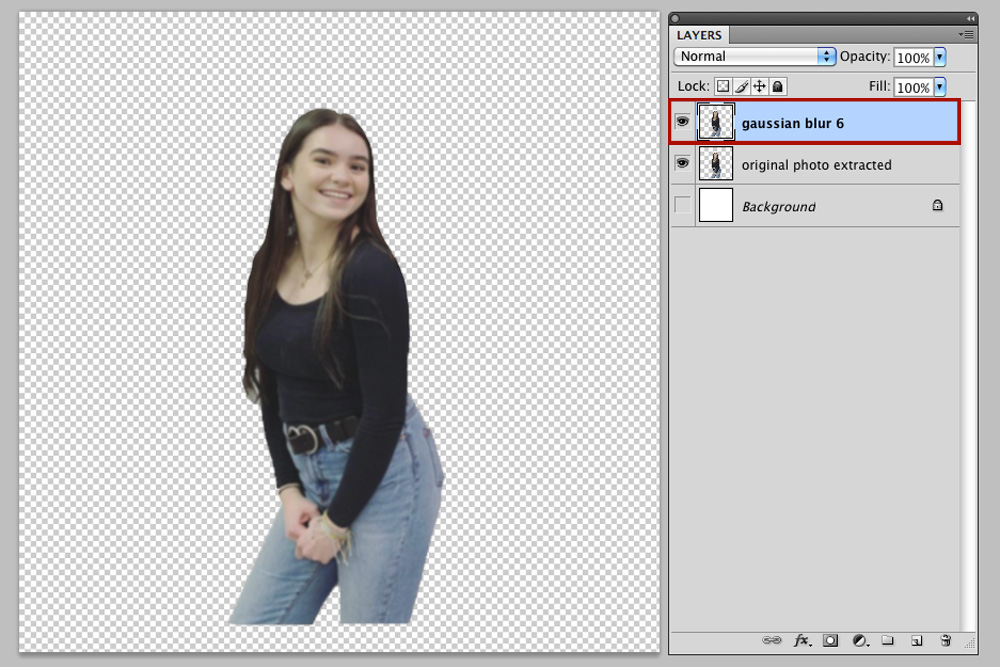Toggle the lock position icon

tap(760, 86)
